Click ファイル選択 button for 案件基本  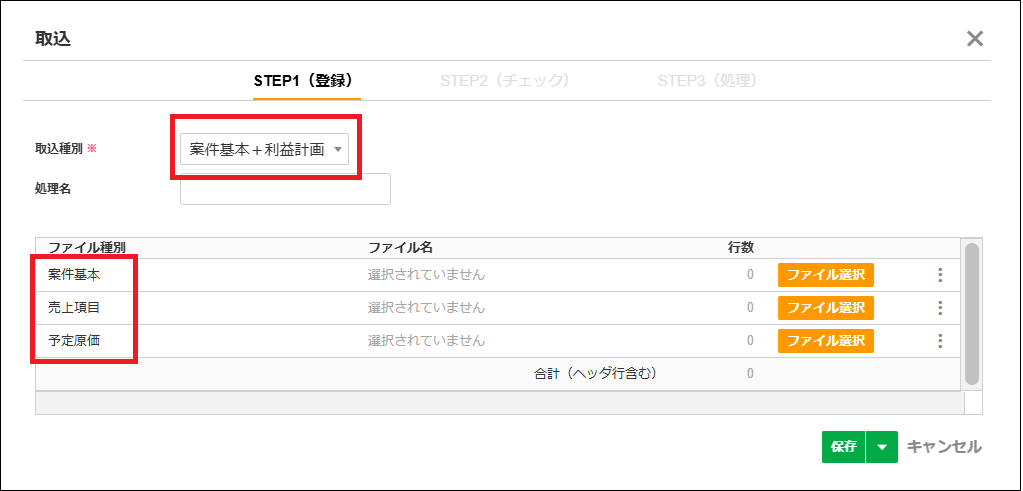[x=825, y=275]
